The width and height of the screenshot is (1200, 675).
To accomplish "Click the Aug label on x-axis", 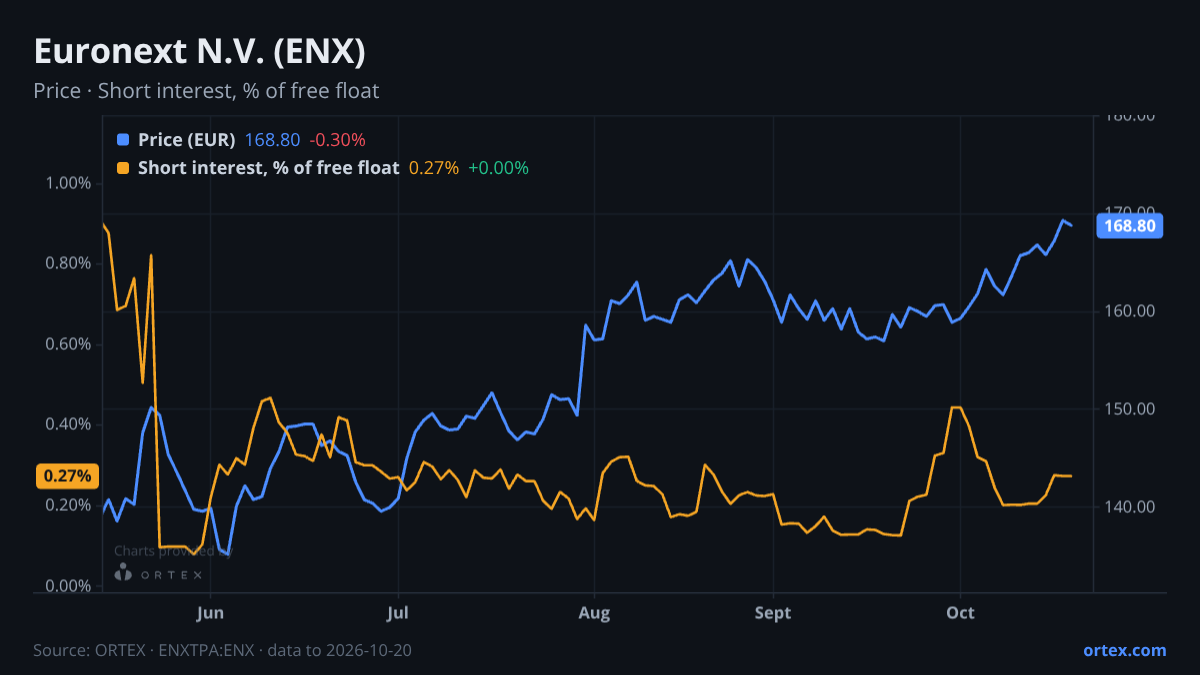I will (594, 612).
